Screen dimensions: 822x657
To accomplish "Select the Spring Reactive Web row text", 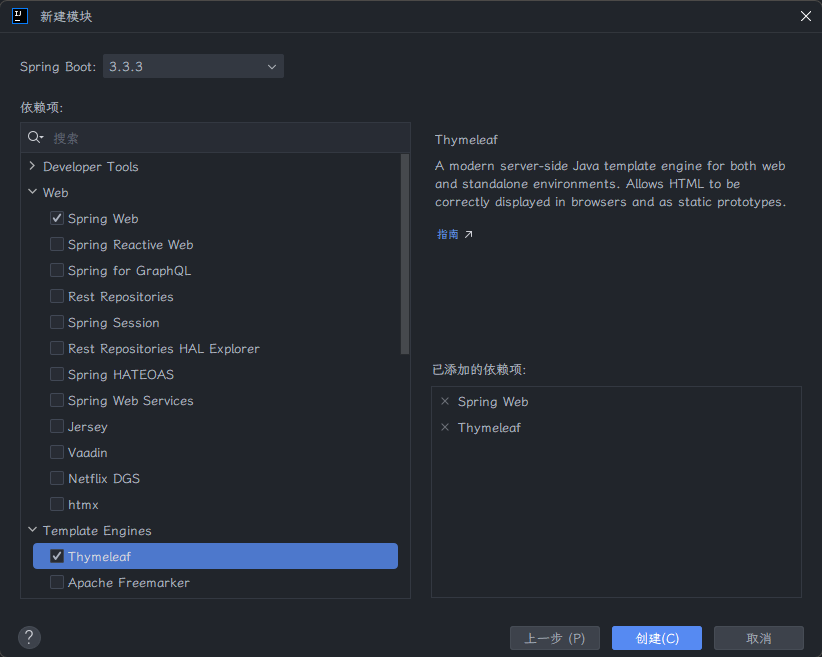I will (x=131, y=245).
